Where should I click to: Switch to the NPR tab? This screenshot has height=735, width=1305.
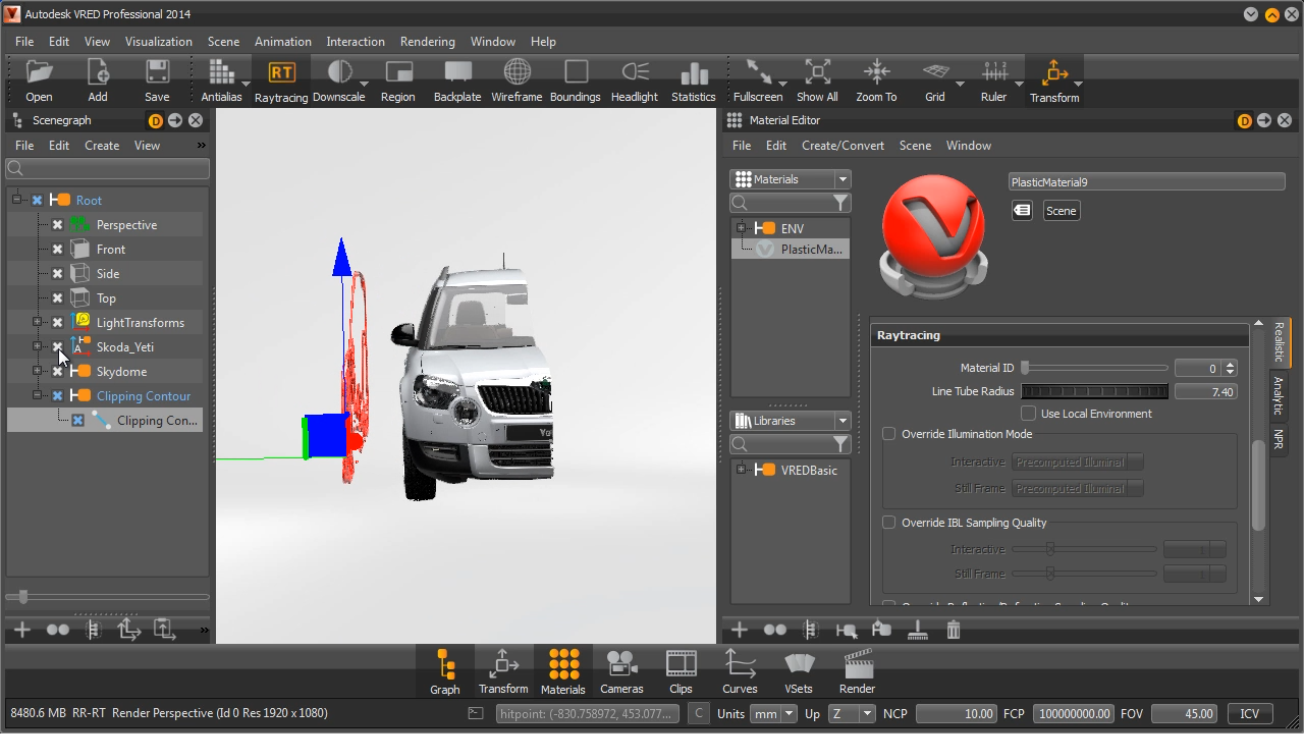(x=1279, y=439)
